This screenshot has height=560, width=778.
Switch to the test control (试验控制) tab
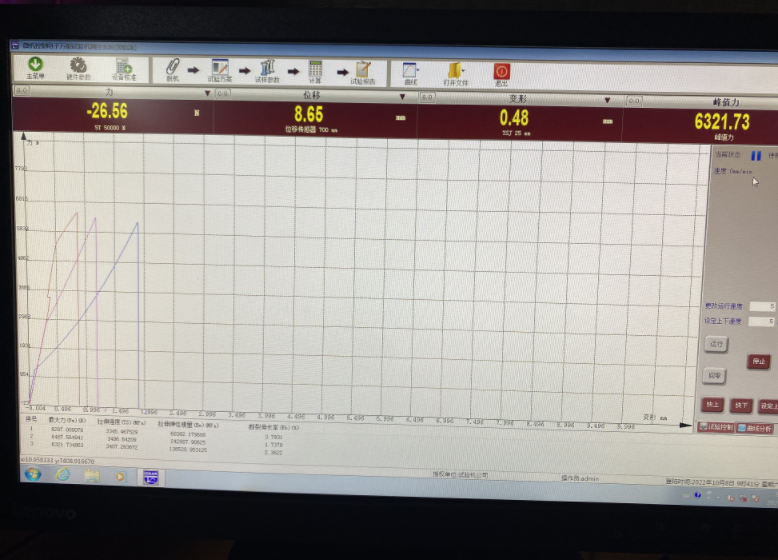(718, 427)
